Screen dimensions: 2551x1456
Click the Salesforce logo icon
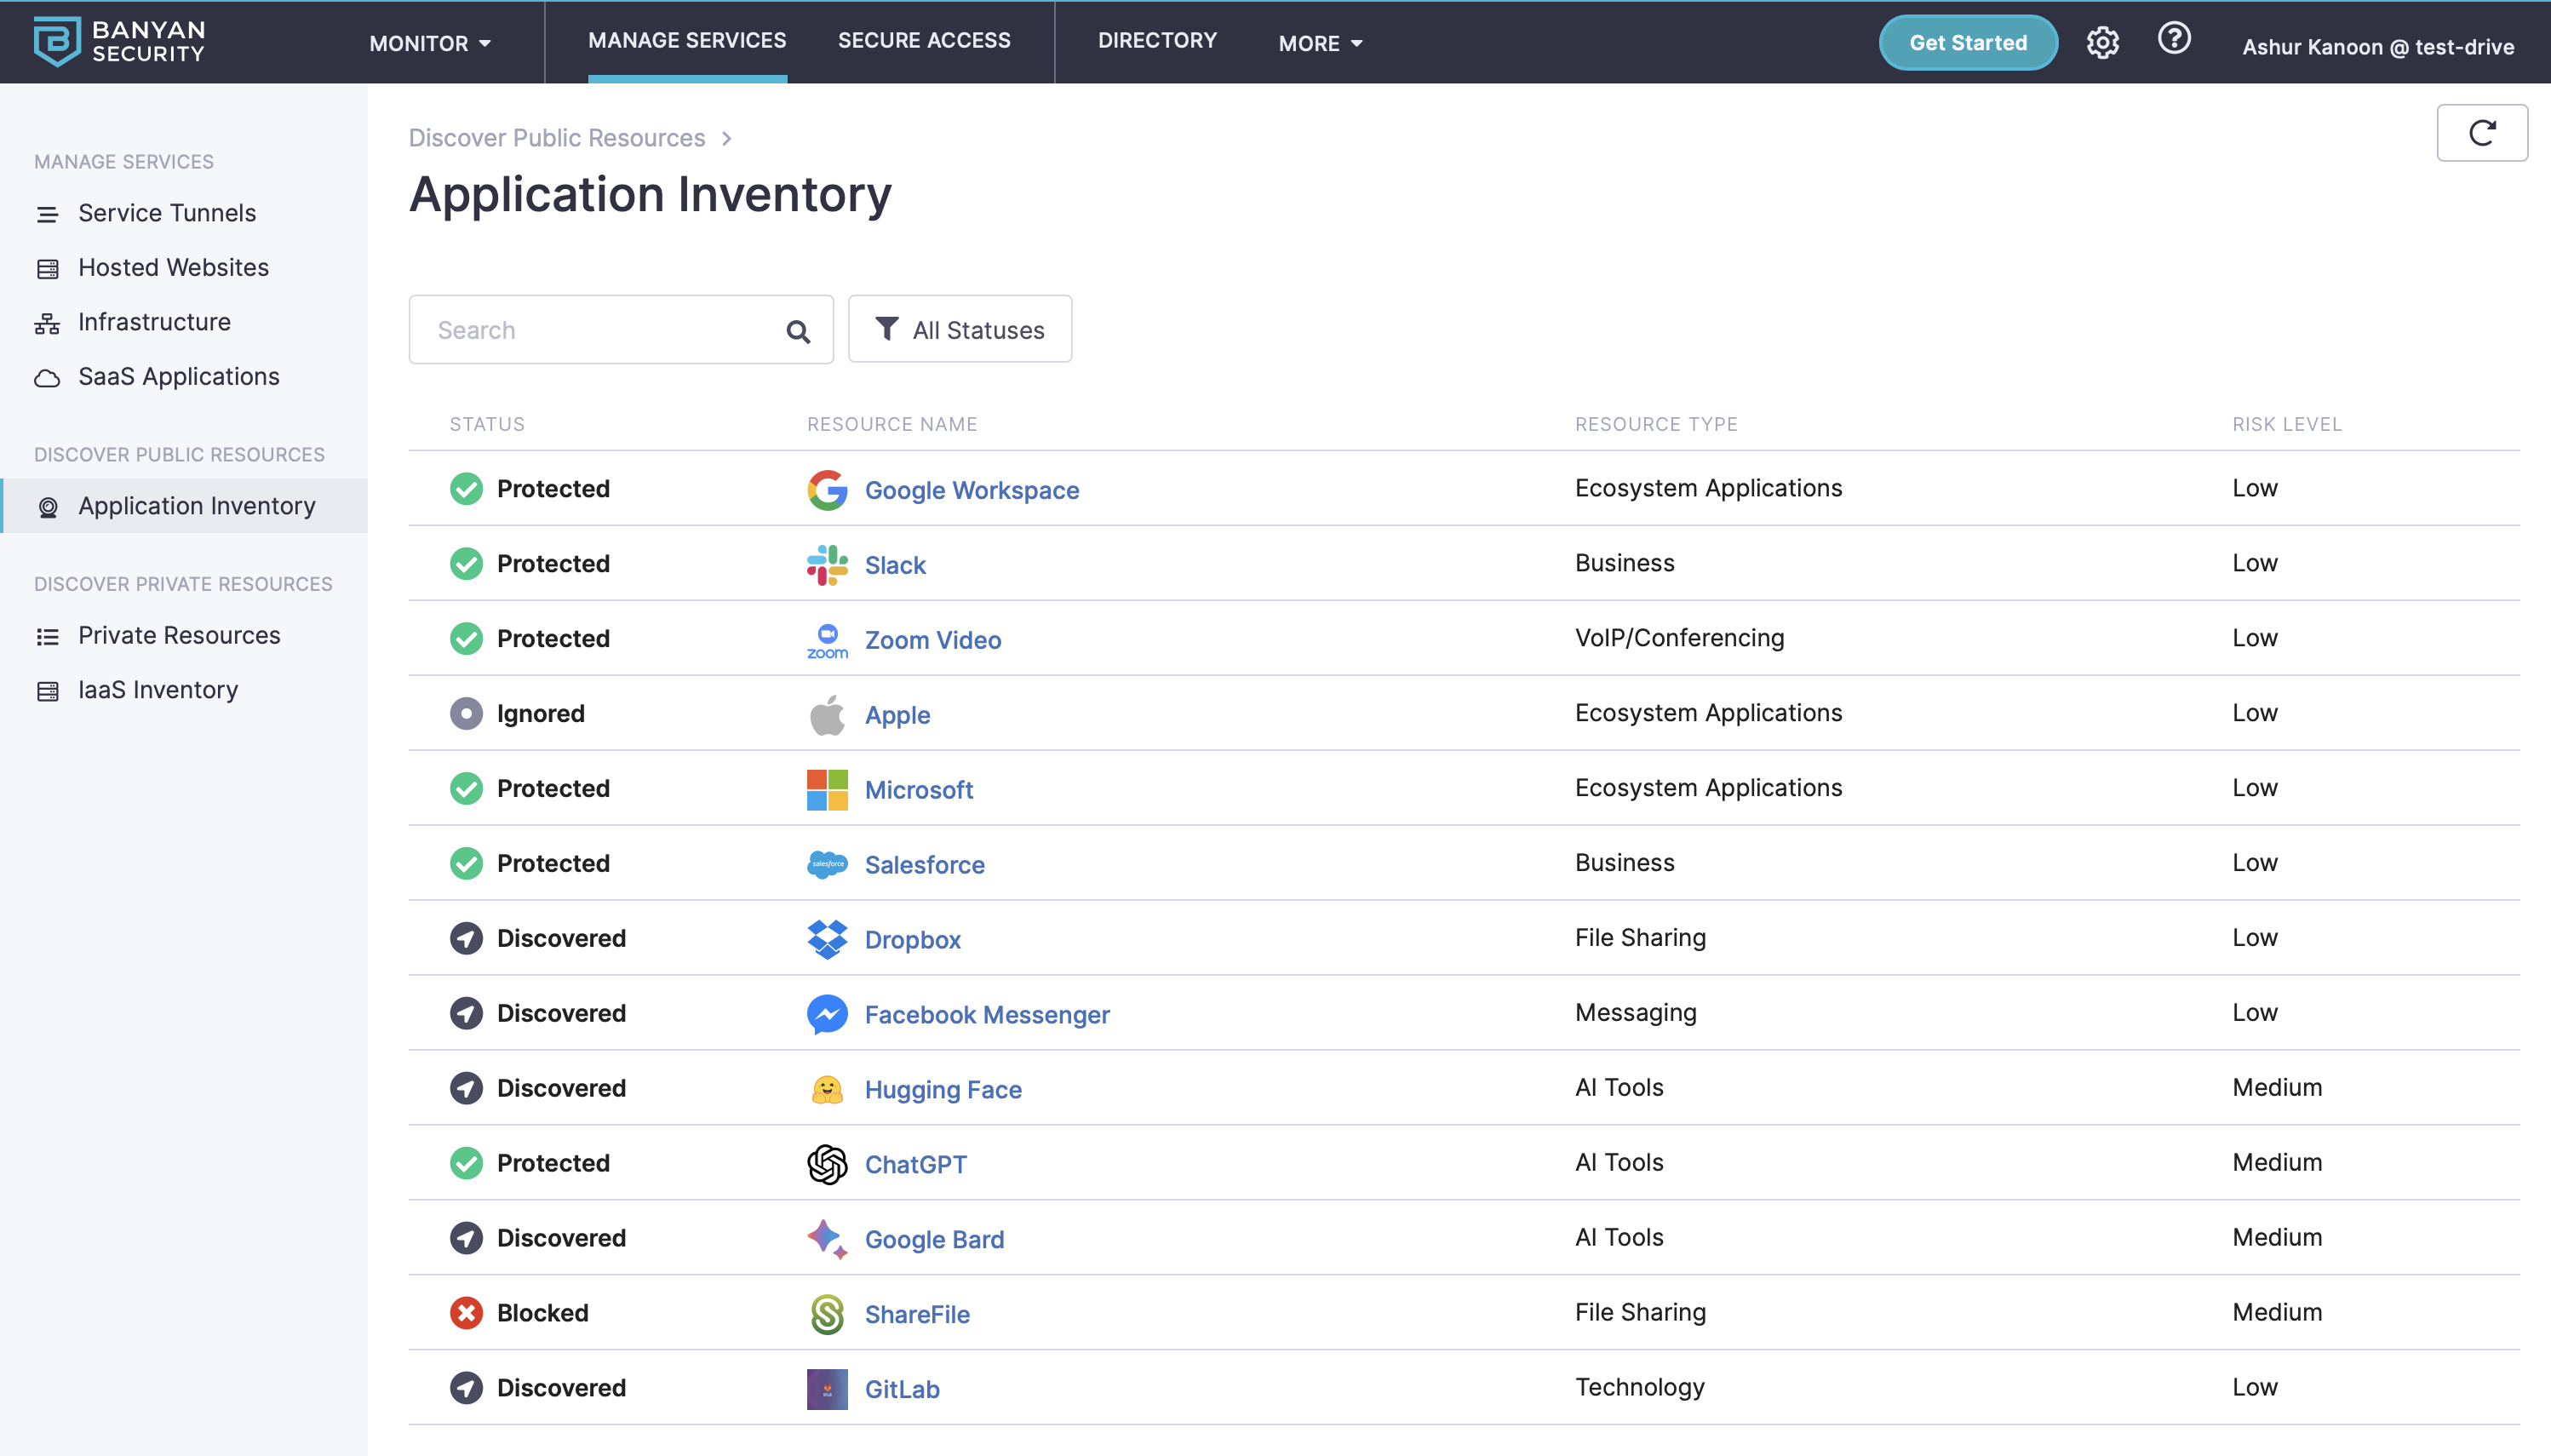(827, 864)
